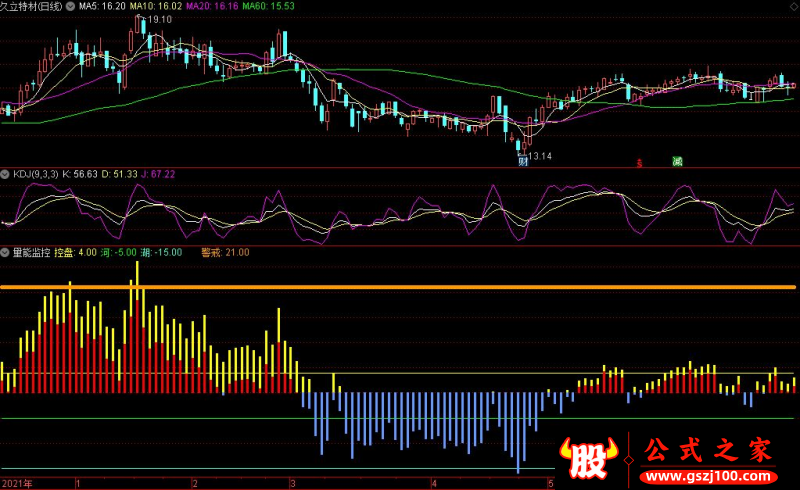Click the 量能监控 indicator name
Screen dimensions: 800x490
[x=32, y=252]
